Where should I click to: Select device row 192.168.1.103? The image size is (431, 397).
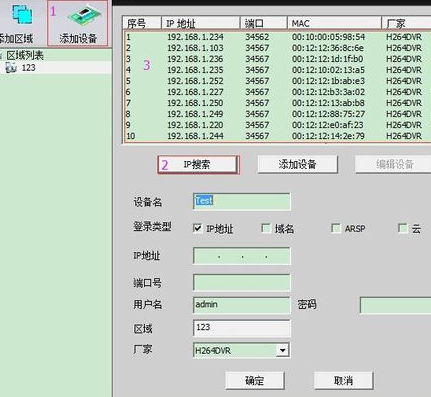point(277,48)
